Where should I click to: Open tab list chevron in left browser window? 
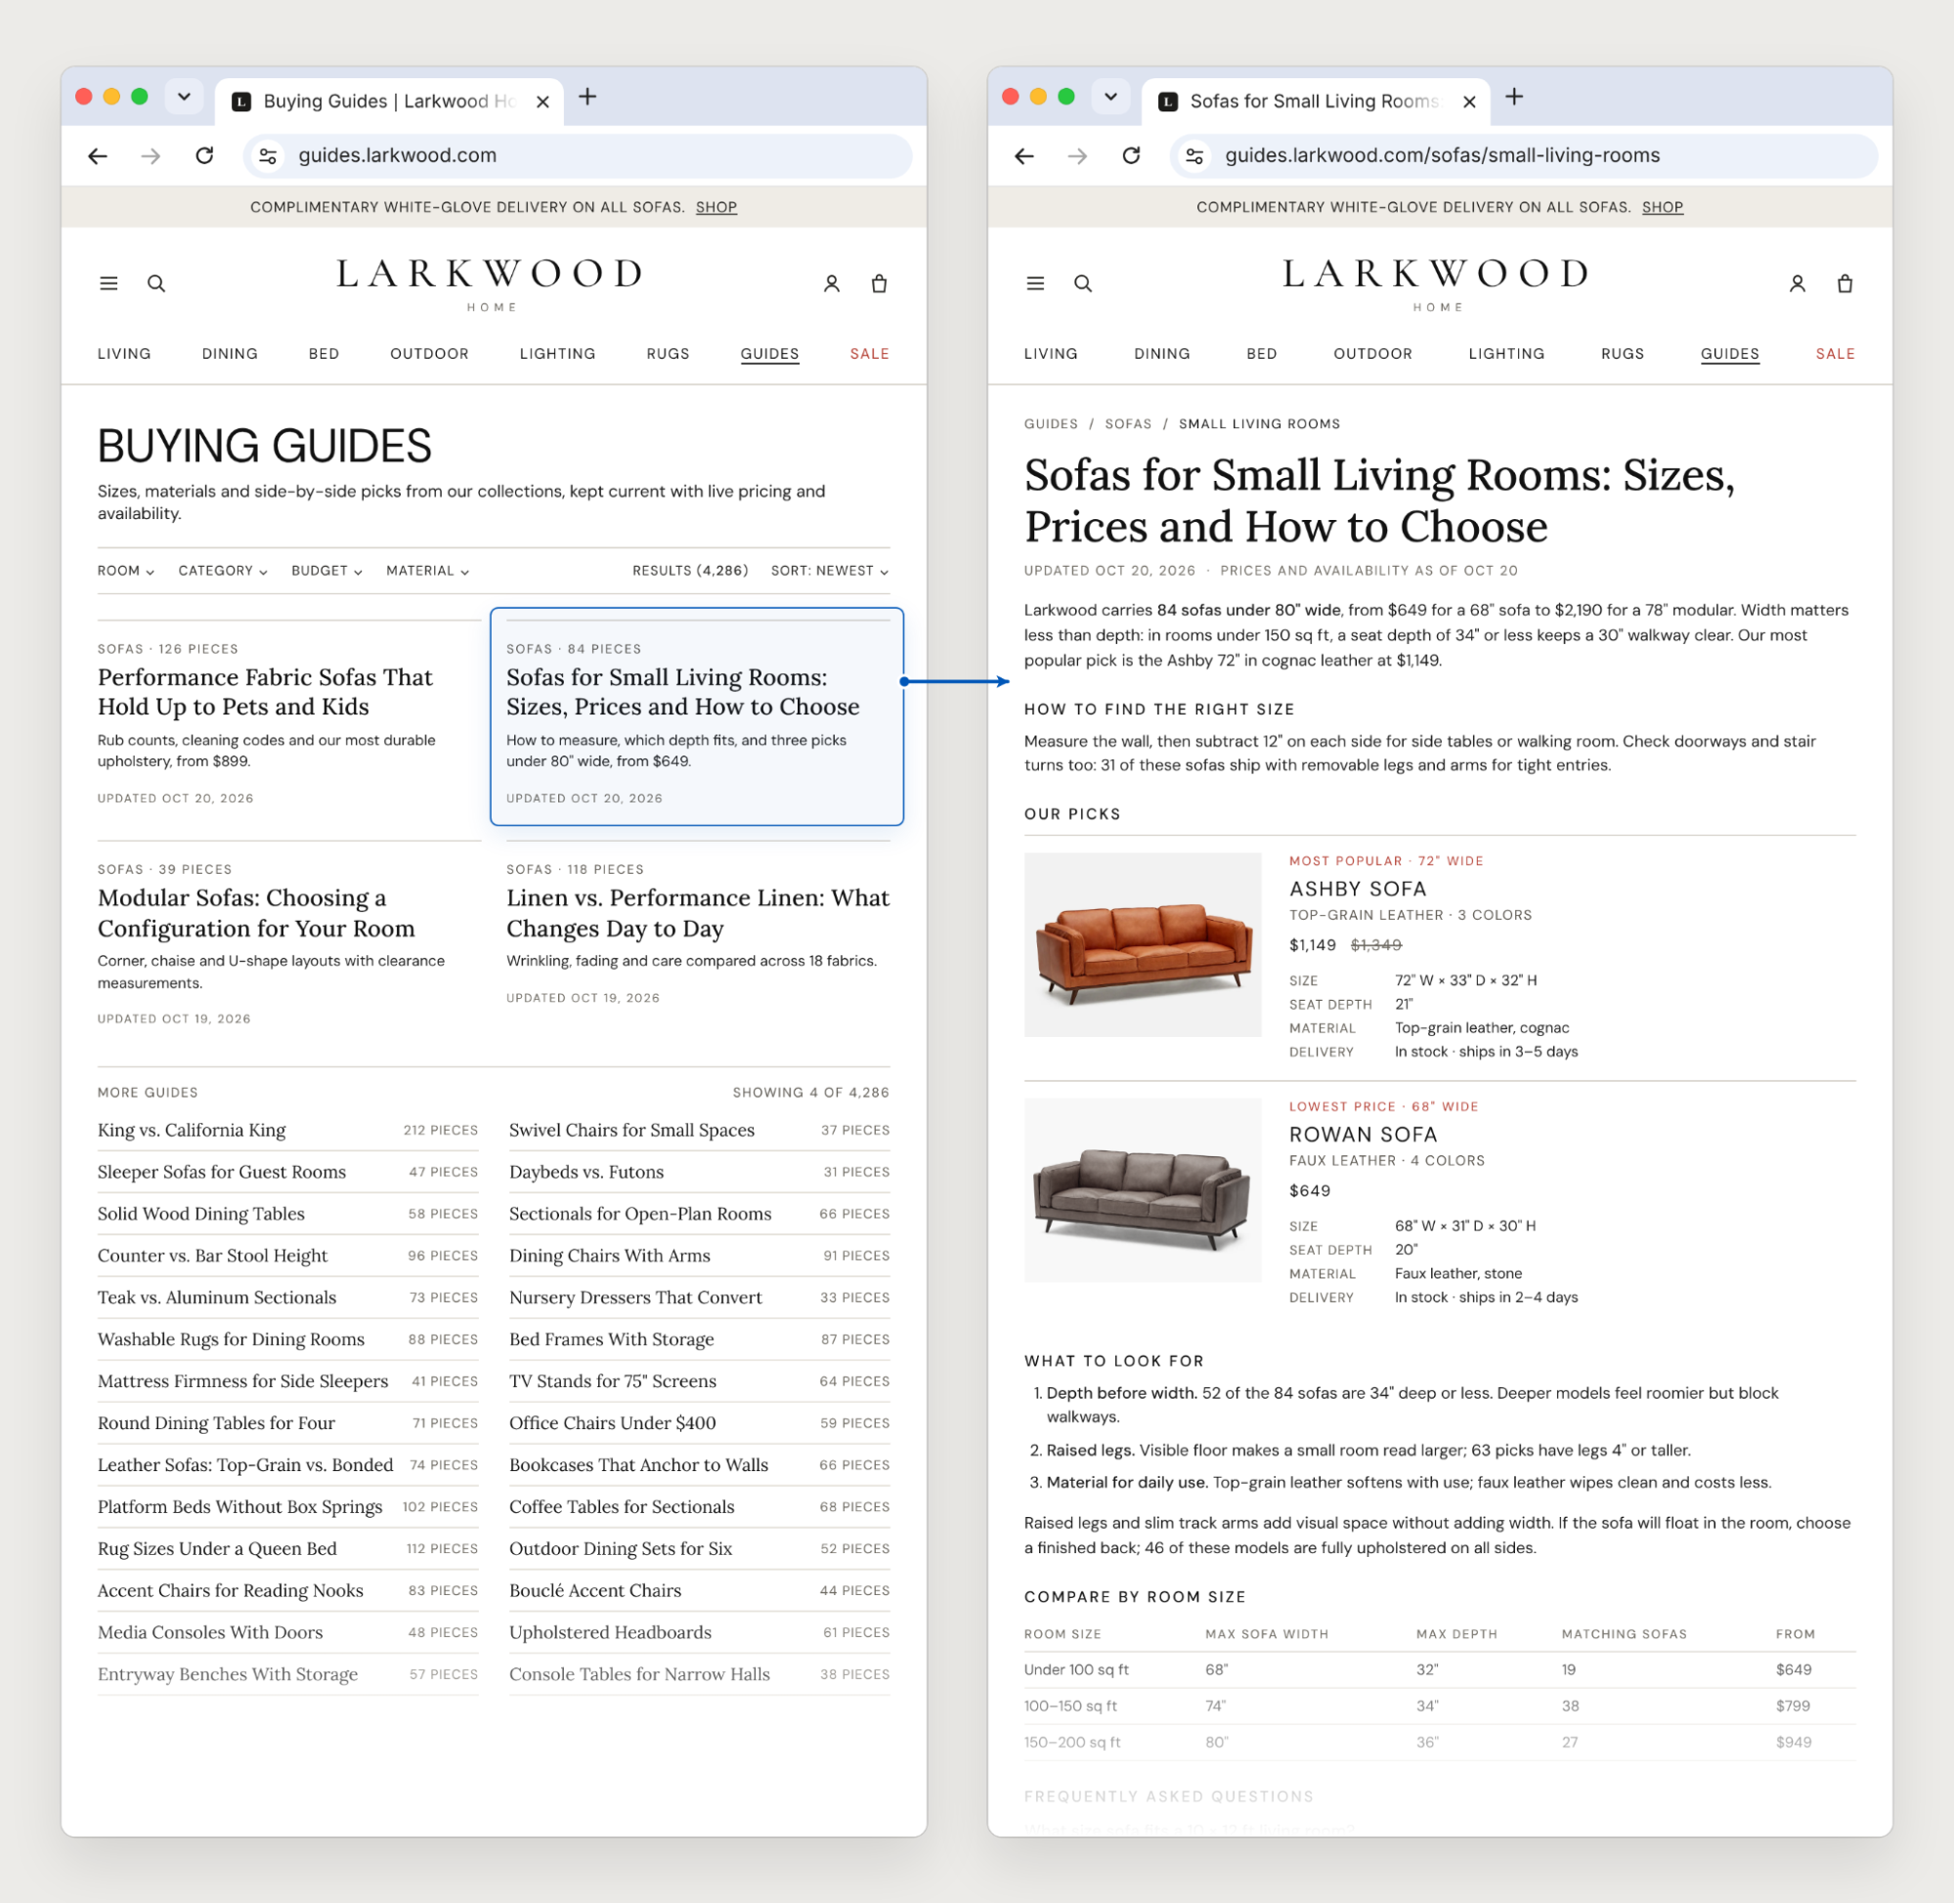point(184,97)
